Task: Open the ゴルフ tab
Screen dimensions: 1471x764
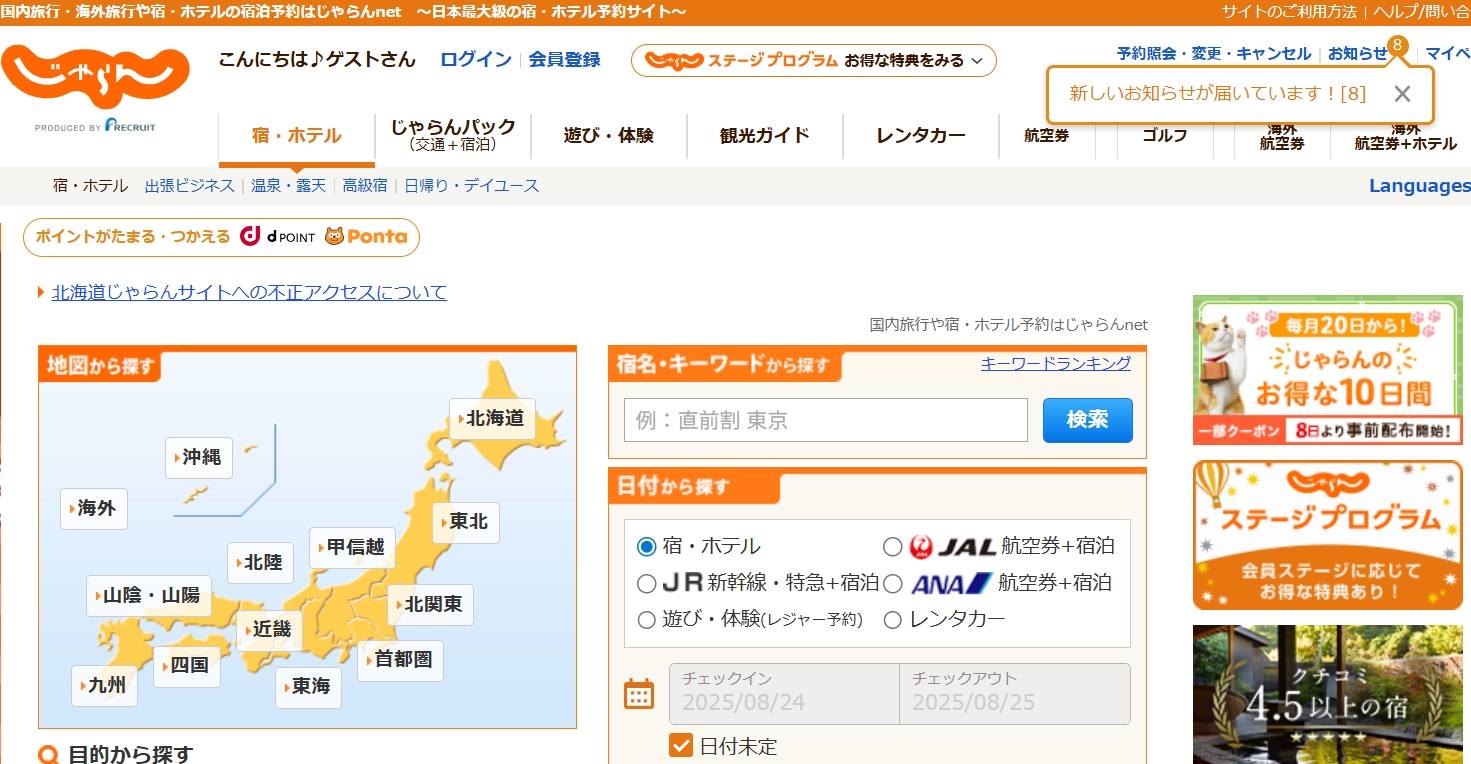Action: coord(1165,135)
